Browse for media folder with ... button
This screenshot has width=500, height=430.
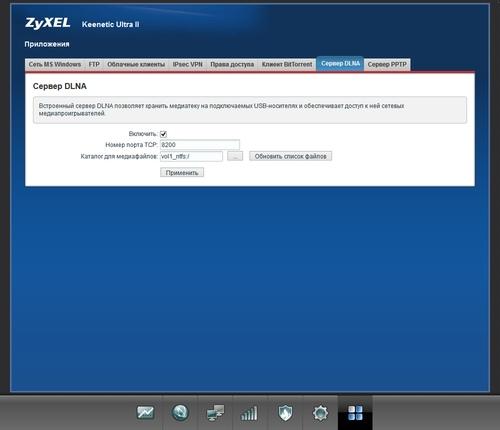coord(235,156)
